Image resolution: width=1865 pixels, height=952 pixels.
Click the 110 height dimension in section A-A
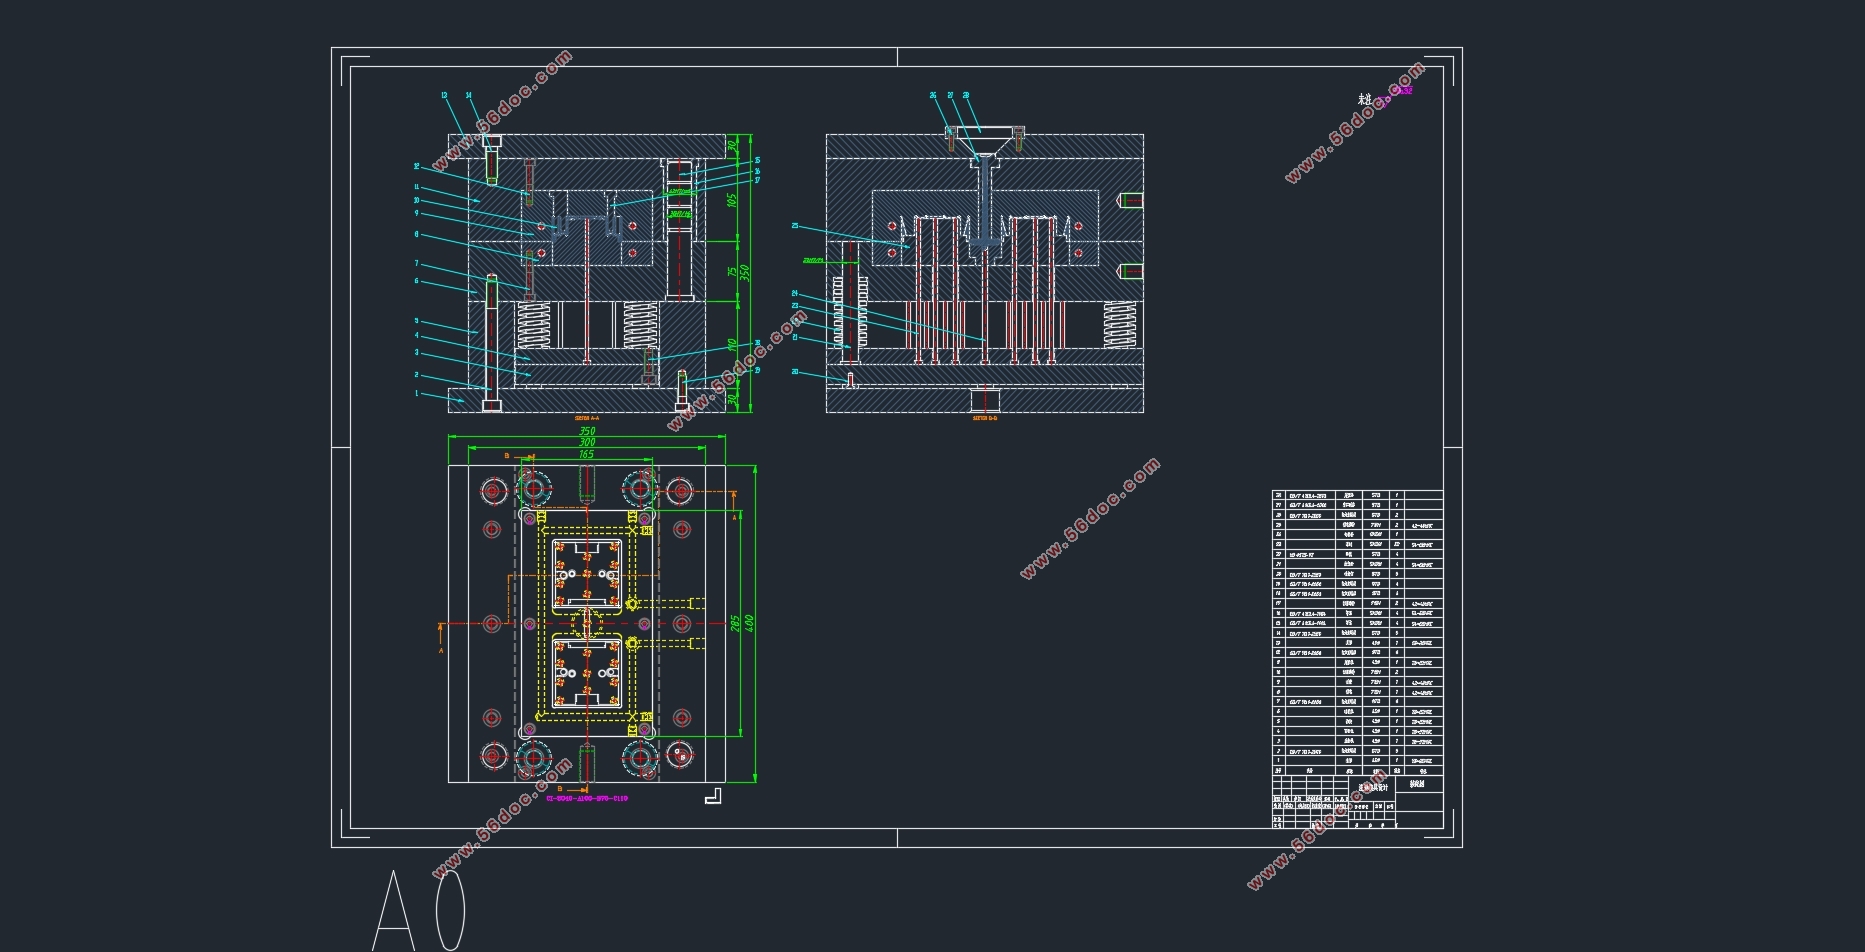tap(732, 344)
